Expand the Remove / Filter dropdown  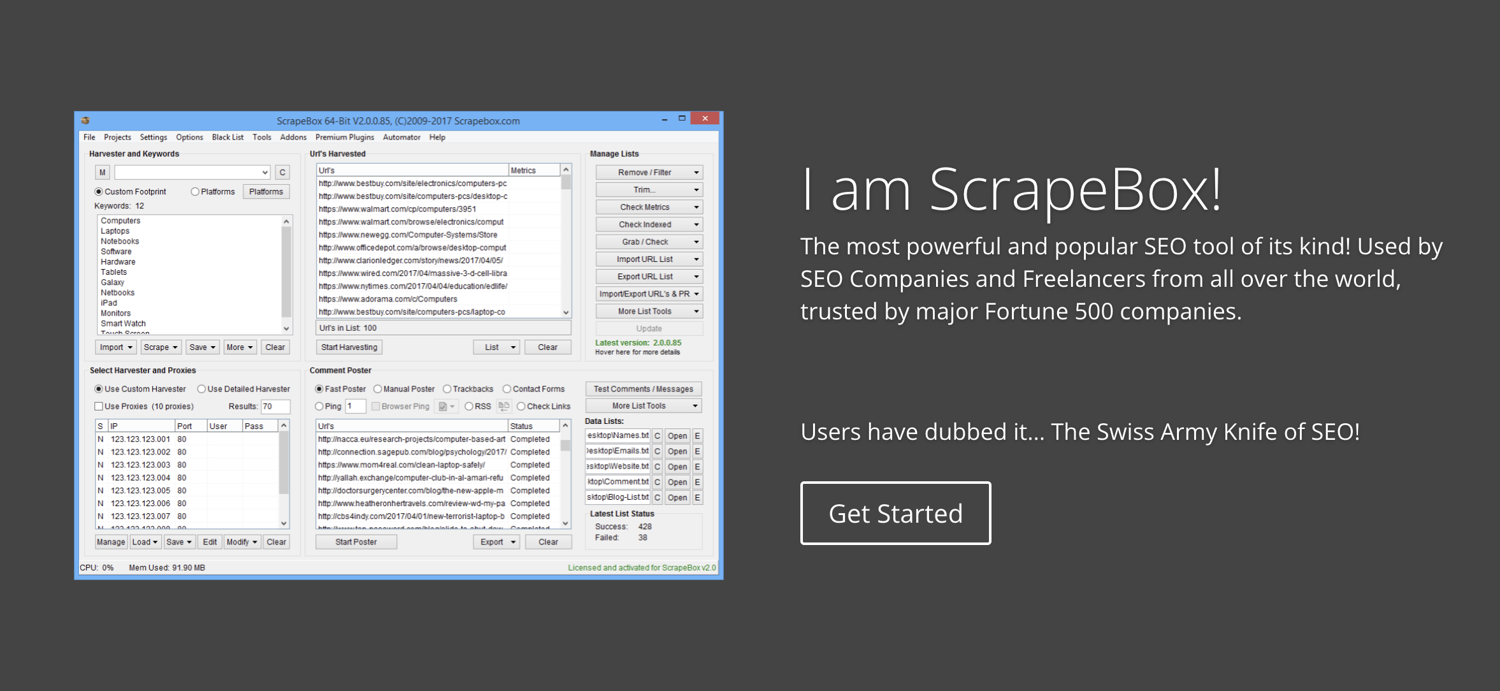(x=648, y=172)
